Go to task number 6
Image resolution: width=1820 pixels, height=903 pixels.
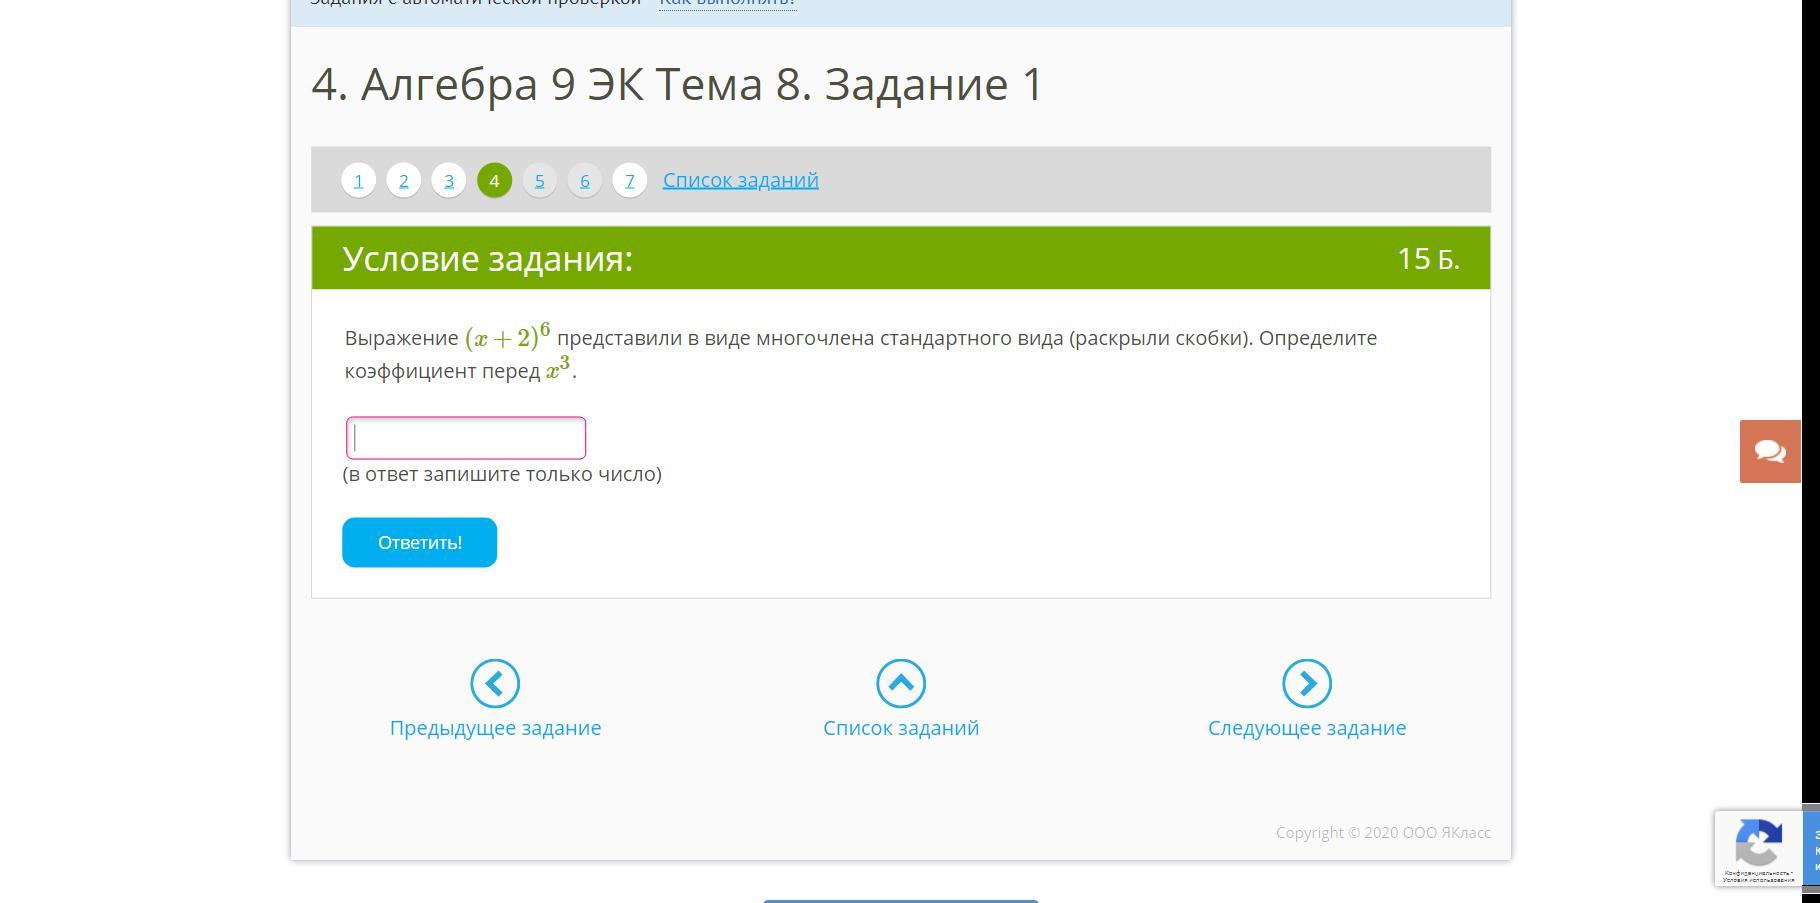585,181
